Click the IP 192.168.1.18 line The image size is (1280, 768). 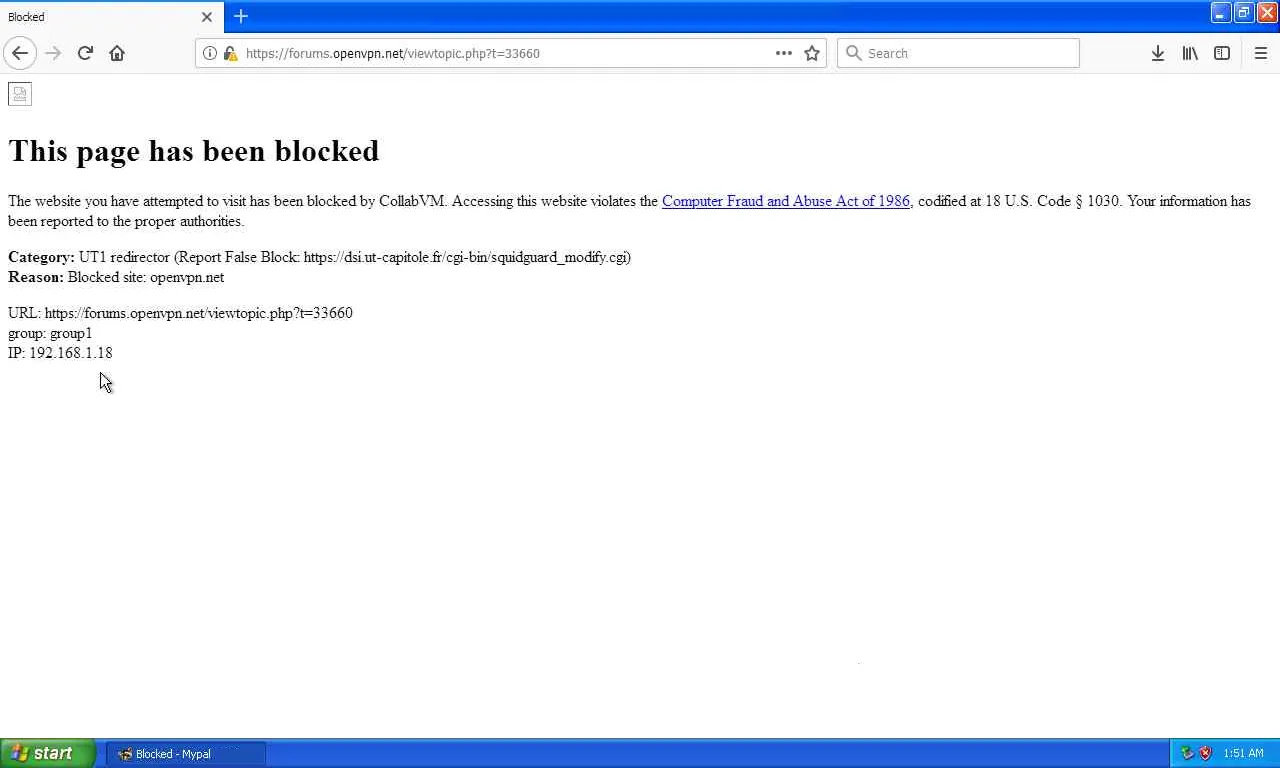pos(60,353)
